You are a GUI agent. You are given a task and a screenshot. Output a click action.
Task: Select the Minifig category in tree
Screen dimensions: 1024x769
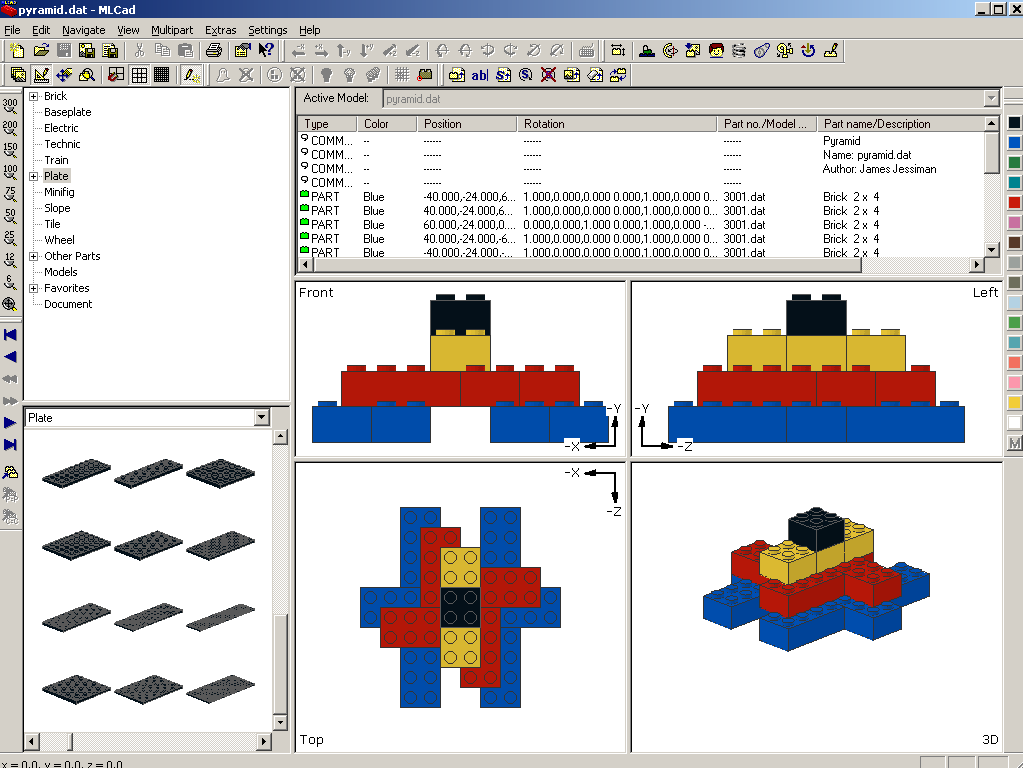59,192
